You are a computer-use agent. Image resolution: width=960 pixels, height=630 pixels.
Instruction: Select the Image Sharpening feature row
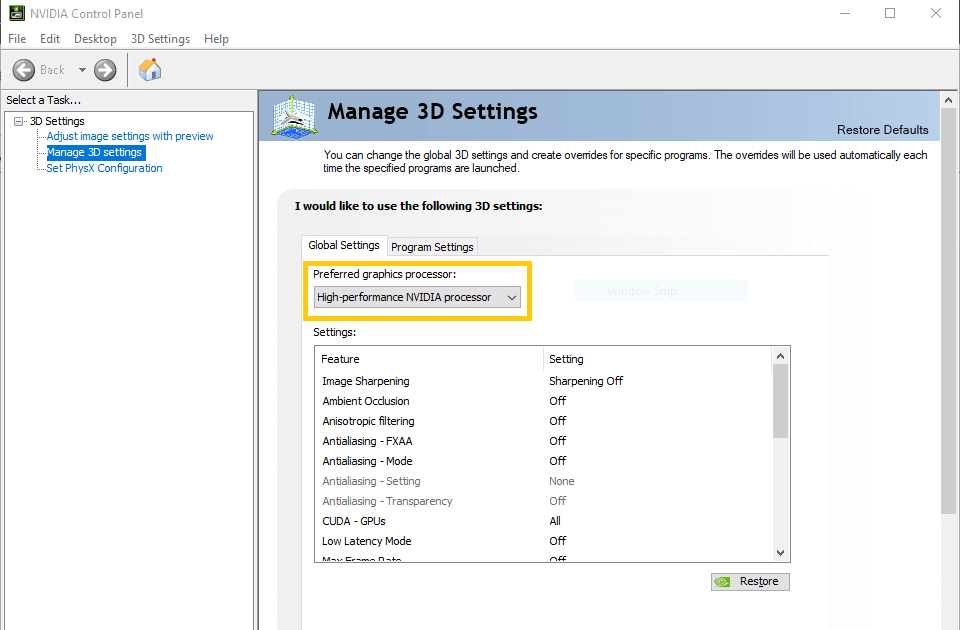543,381
